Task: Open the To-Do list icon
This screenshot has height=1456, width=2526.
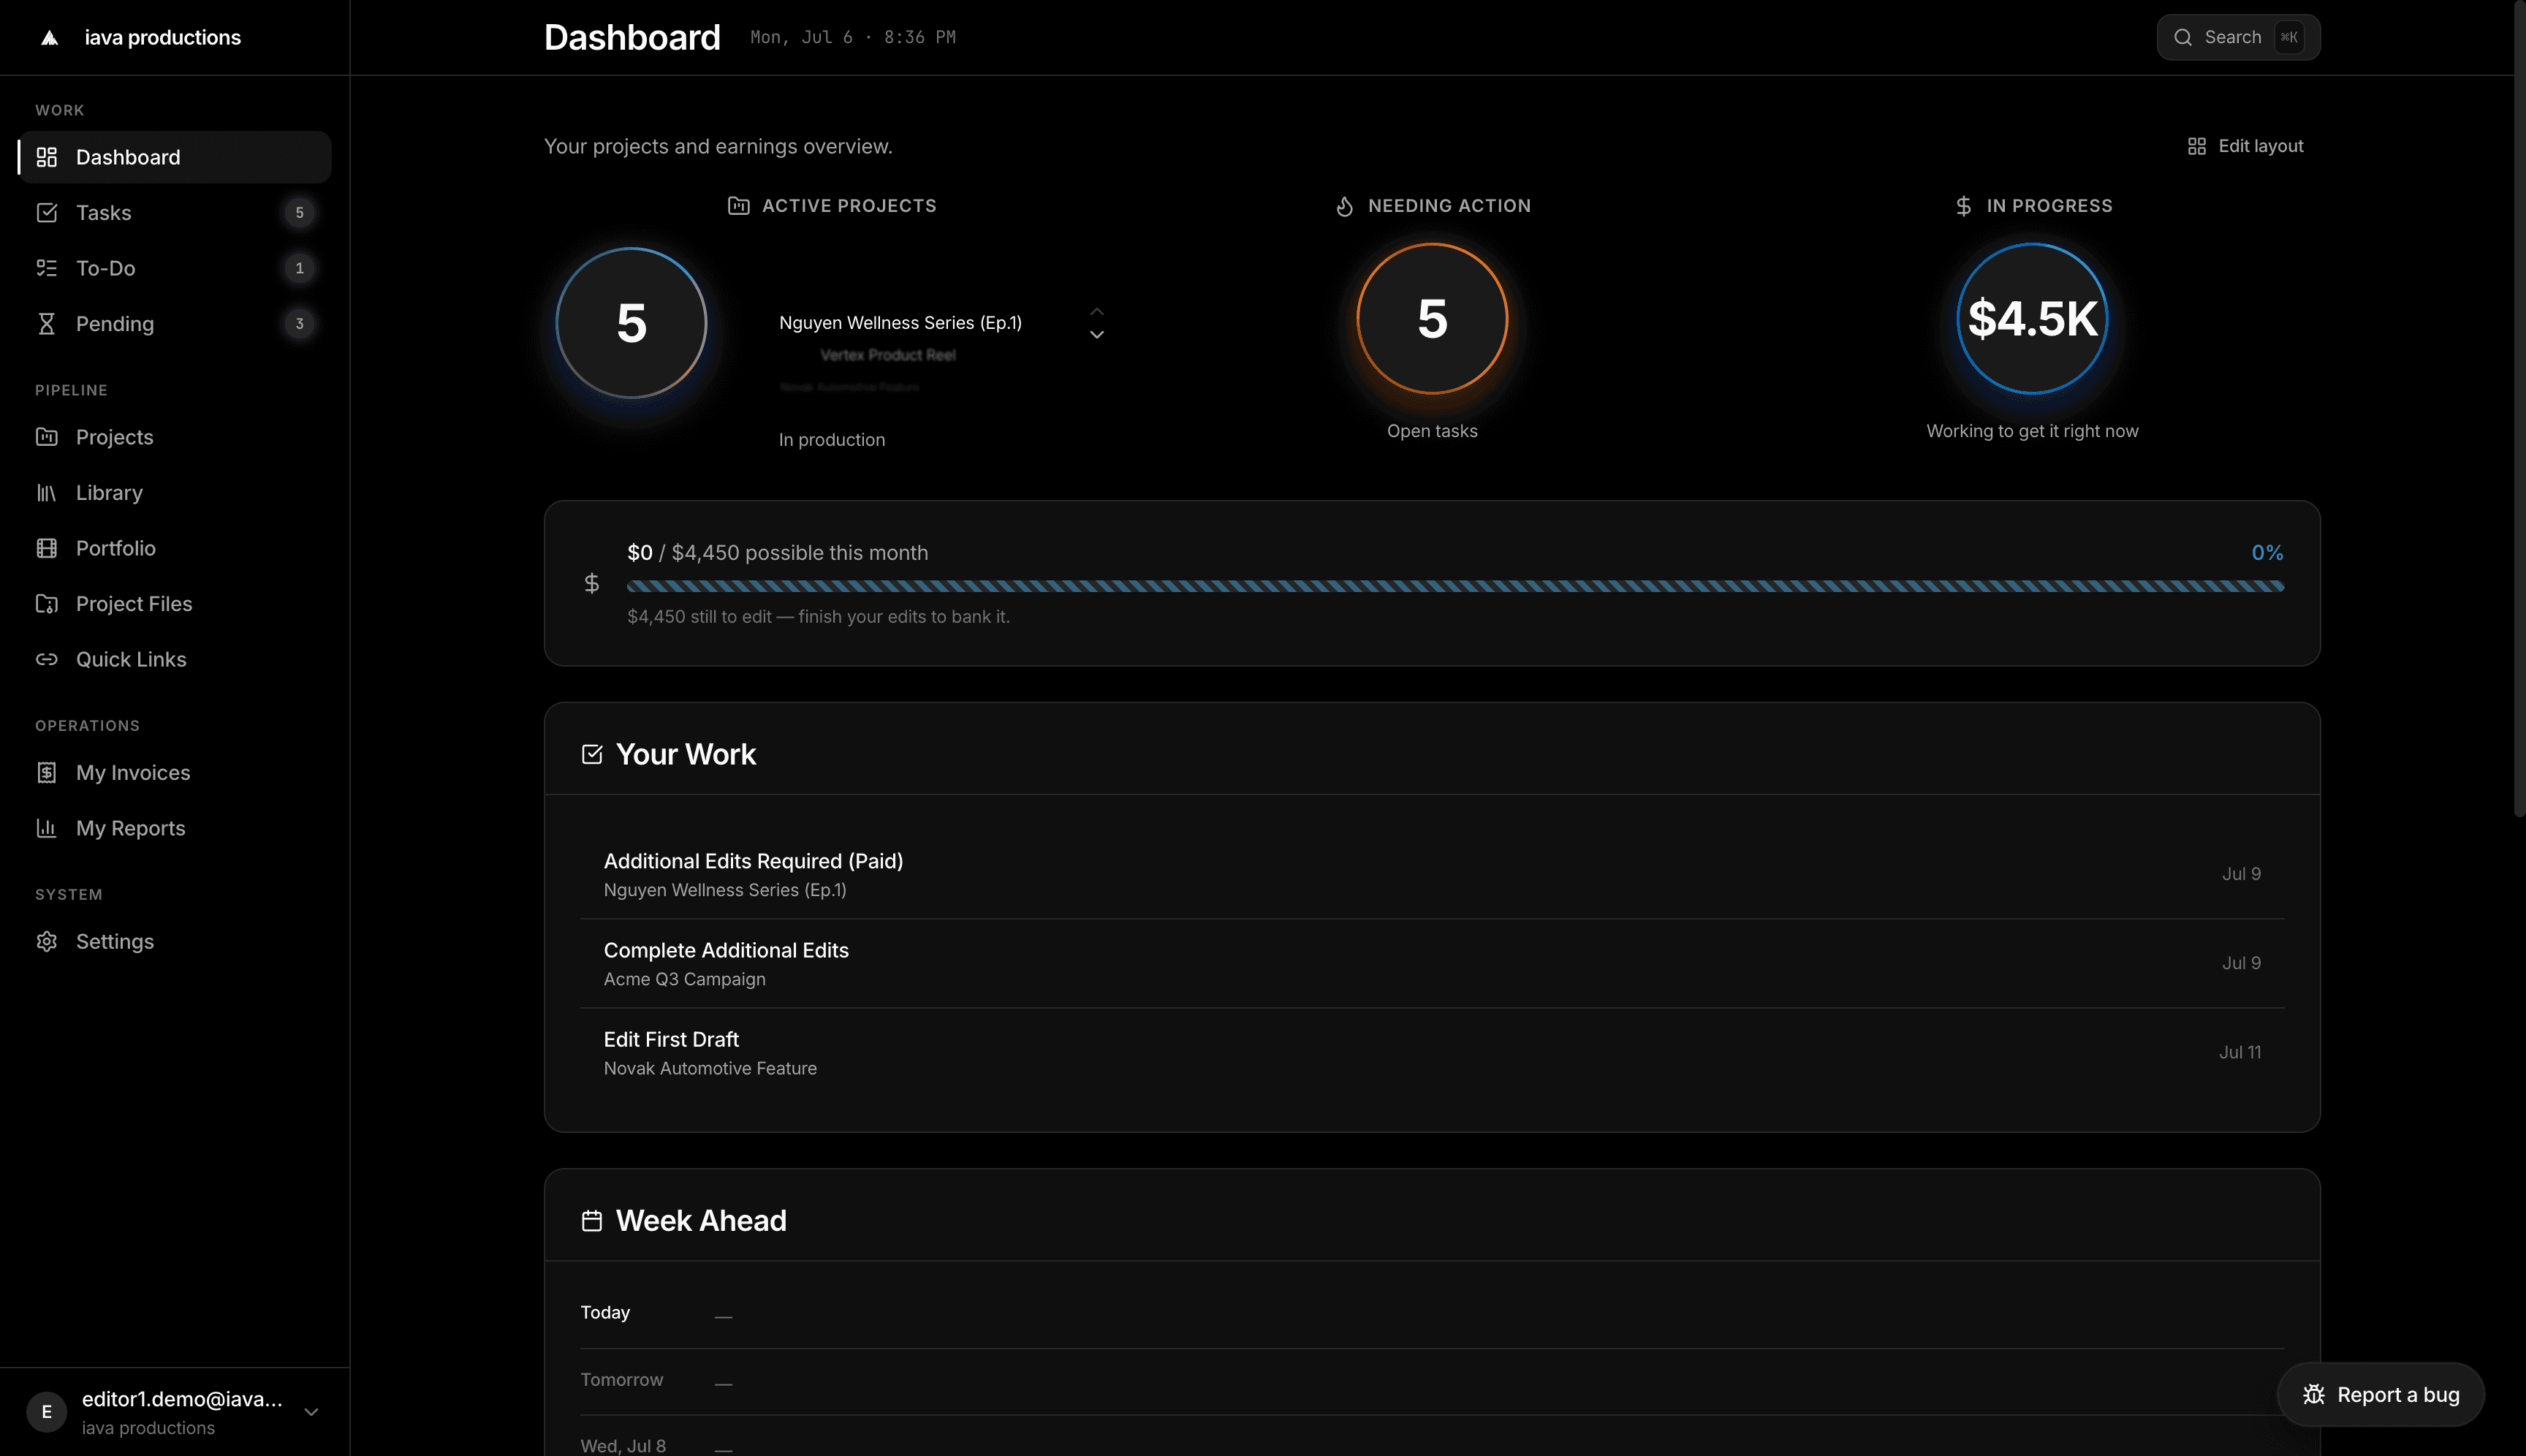Action: (47, 268)
